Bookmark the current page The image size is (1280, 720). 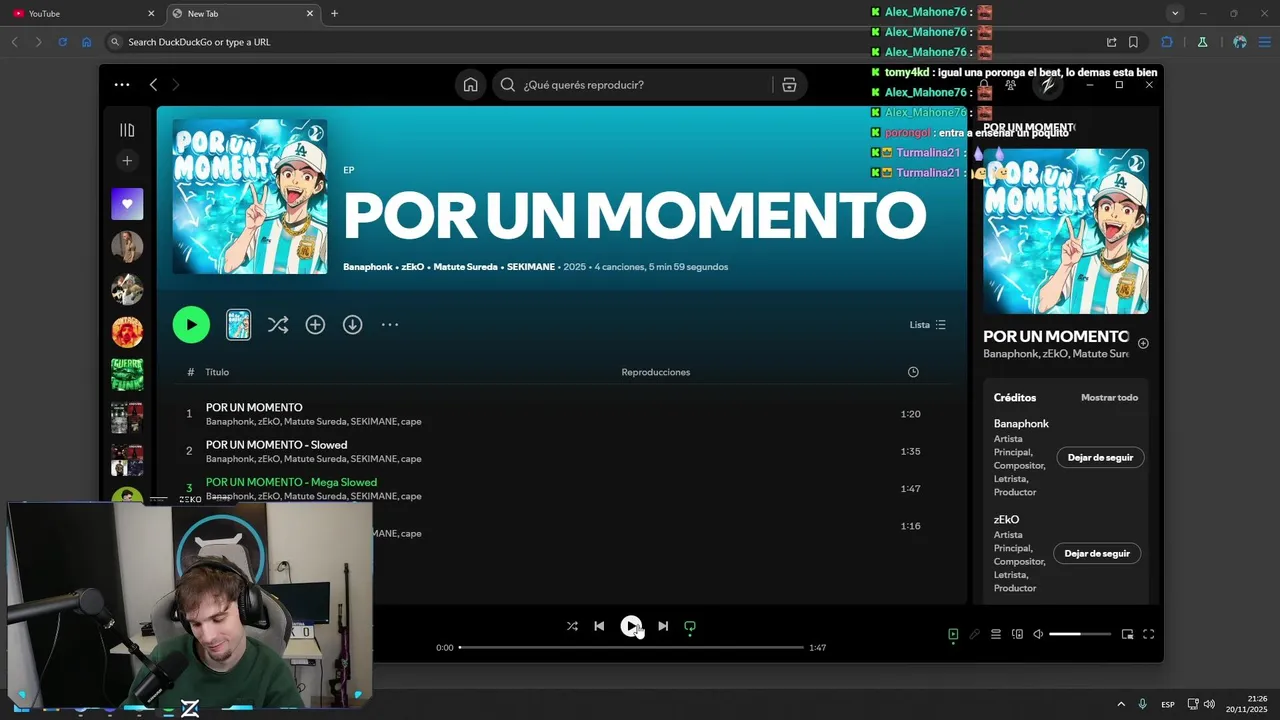click(x=1133, y=42)
